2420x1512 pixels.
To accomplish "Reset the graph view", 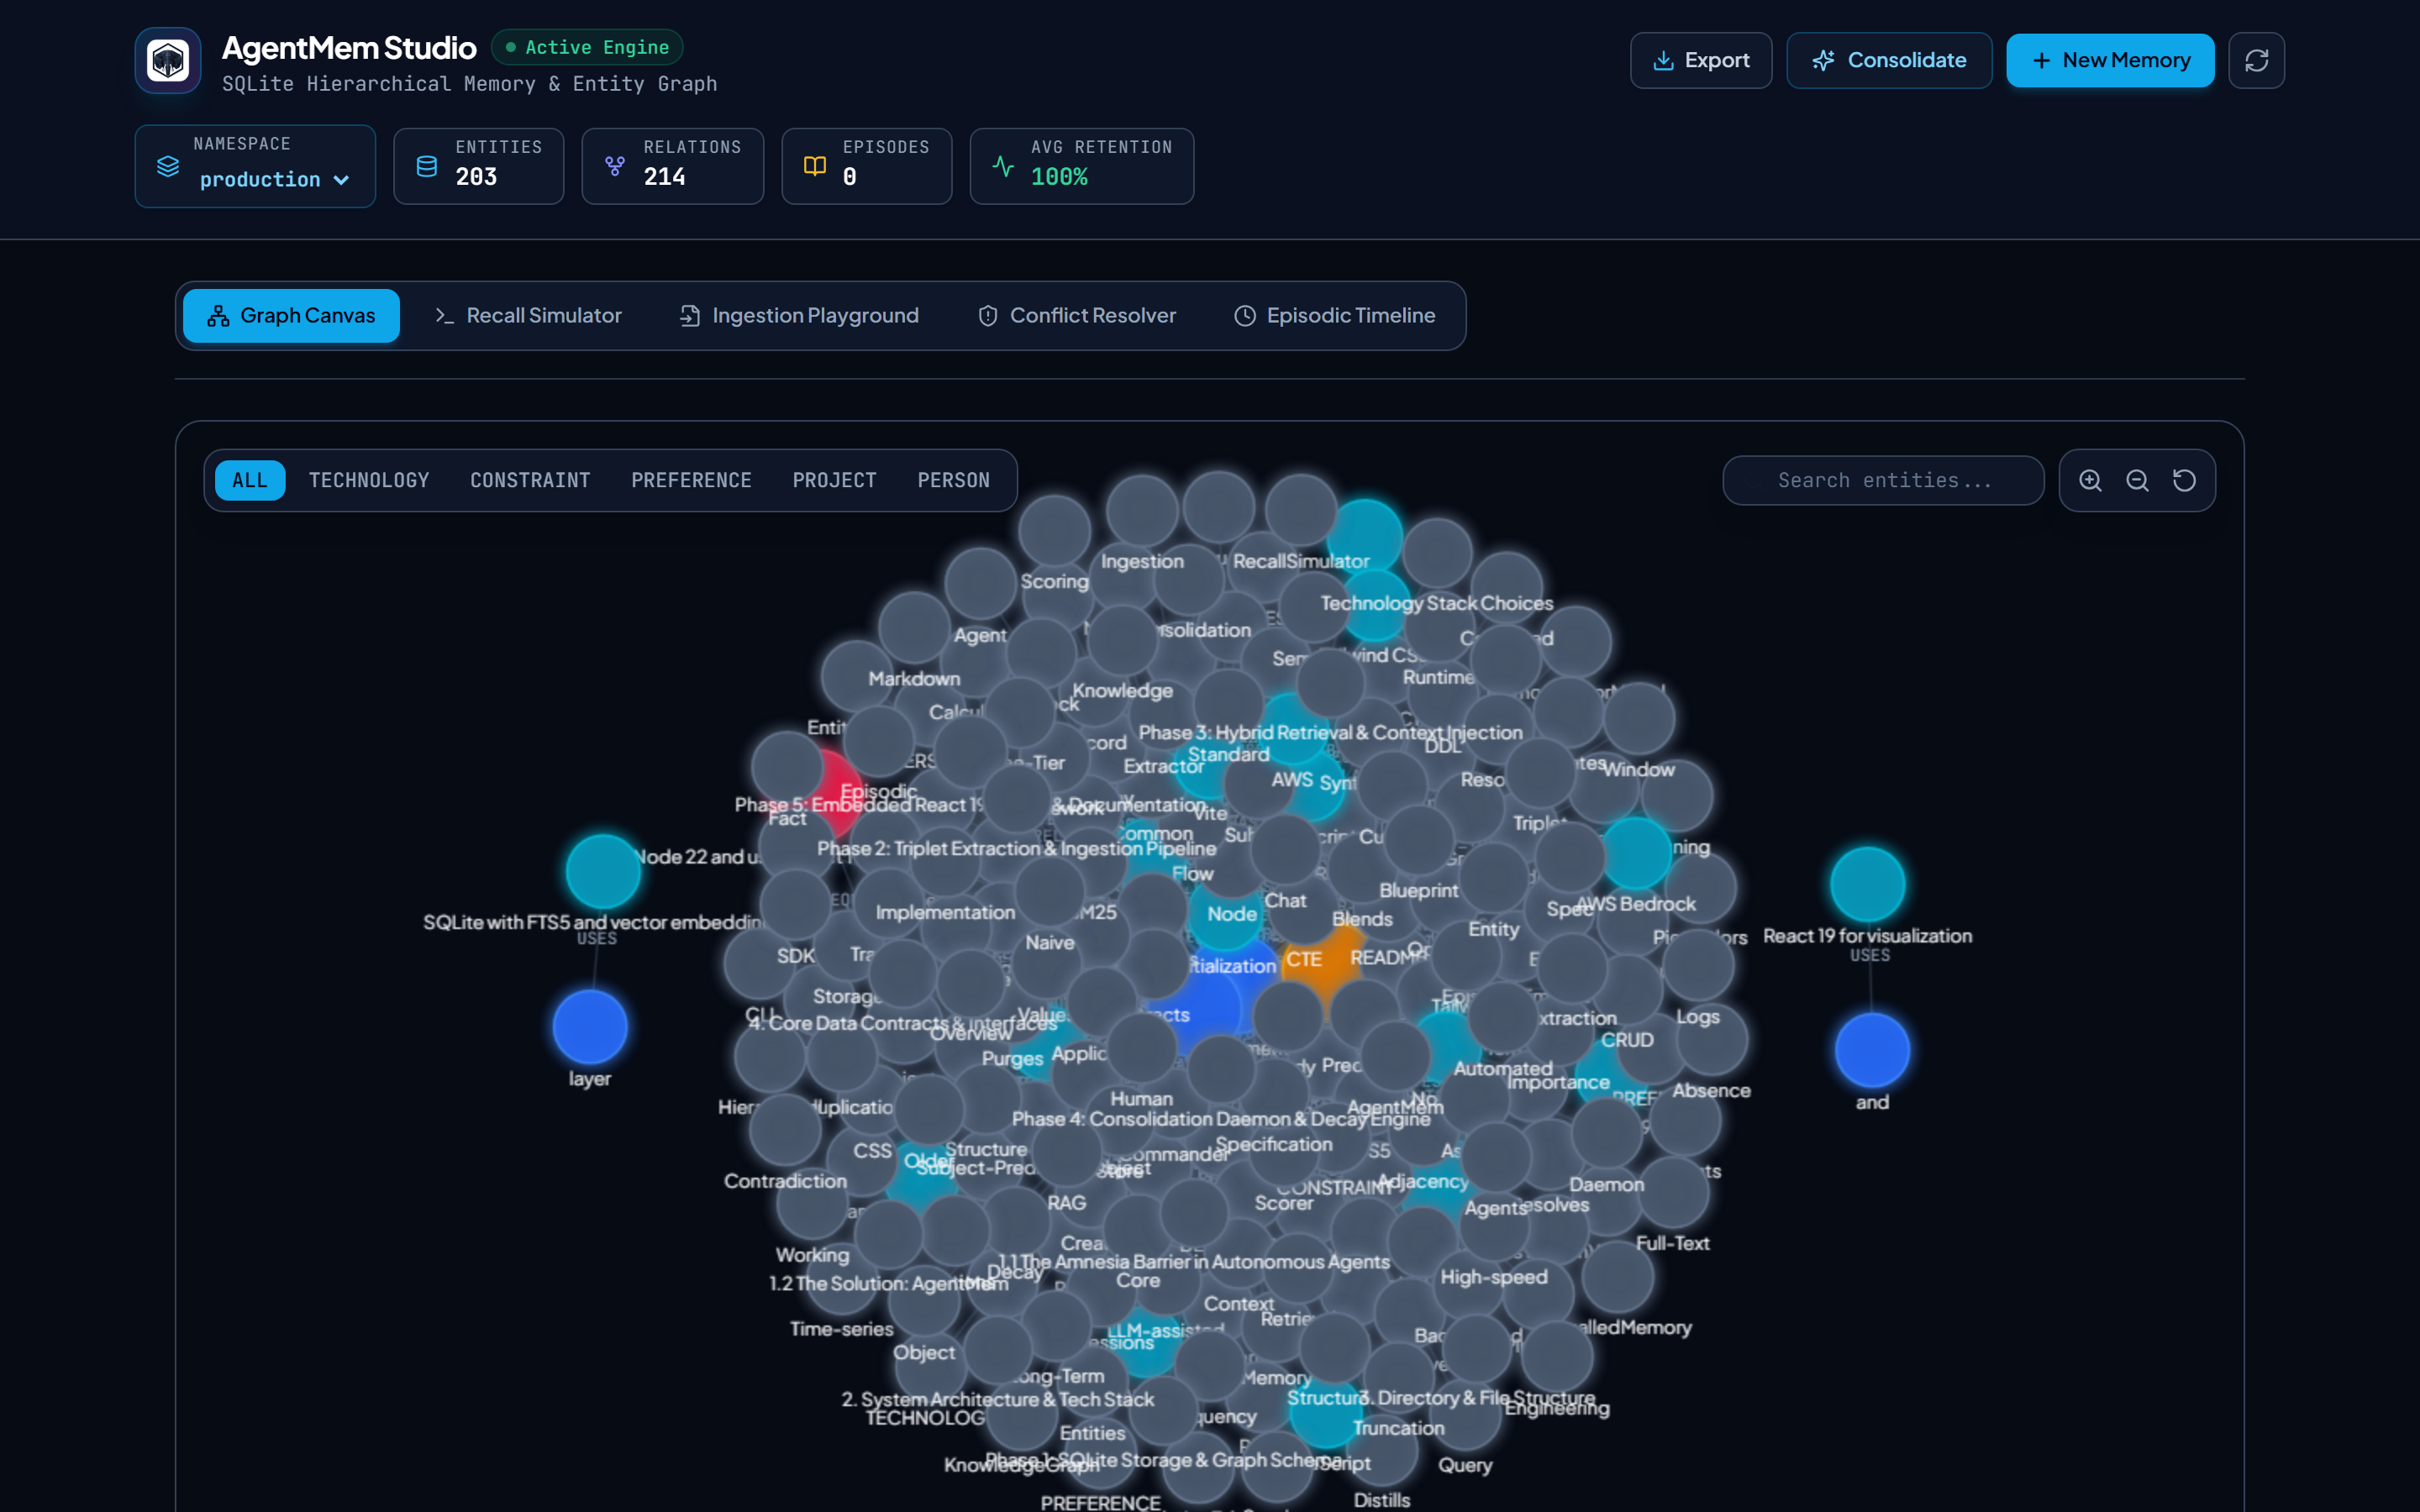I will (2184, 480).
